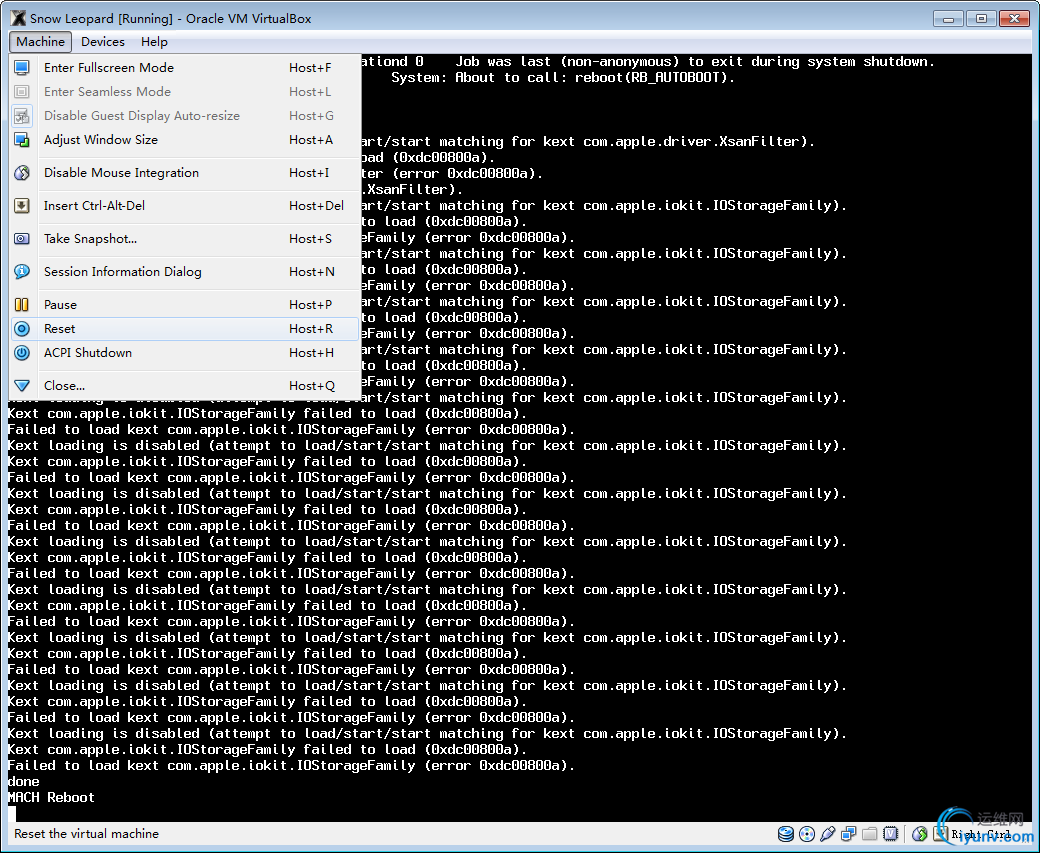Click the shared folders status icon

(870, 834)
